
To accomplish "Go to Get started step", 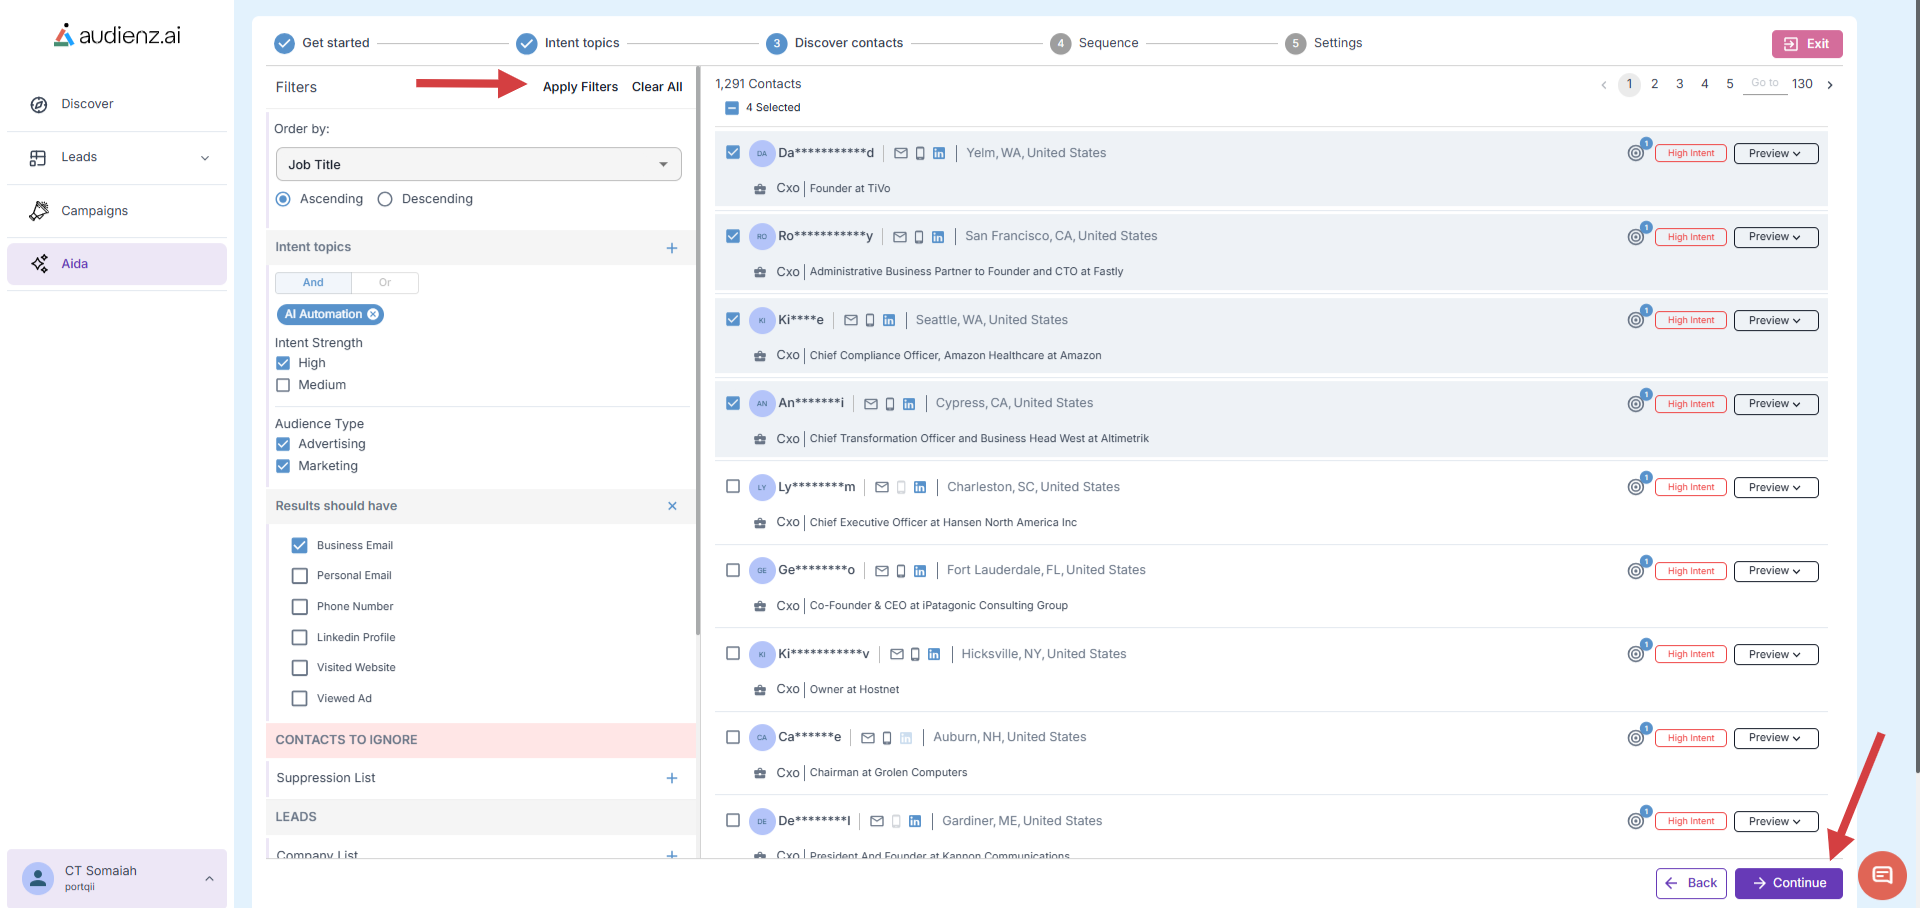I will coord(322,43).
